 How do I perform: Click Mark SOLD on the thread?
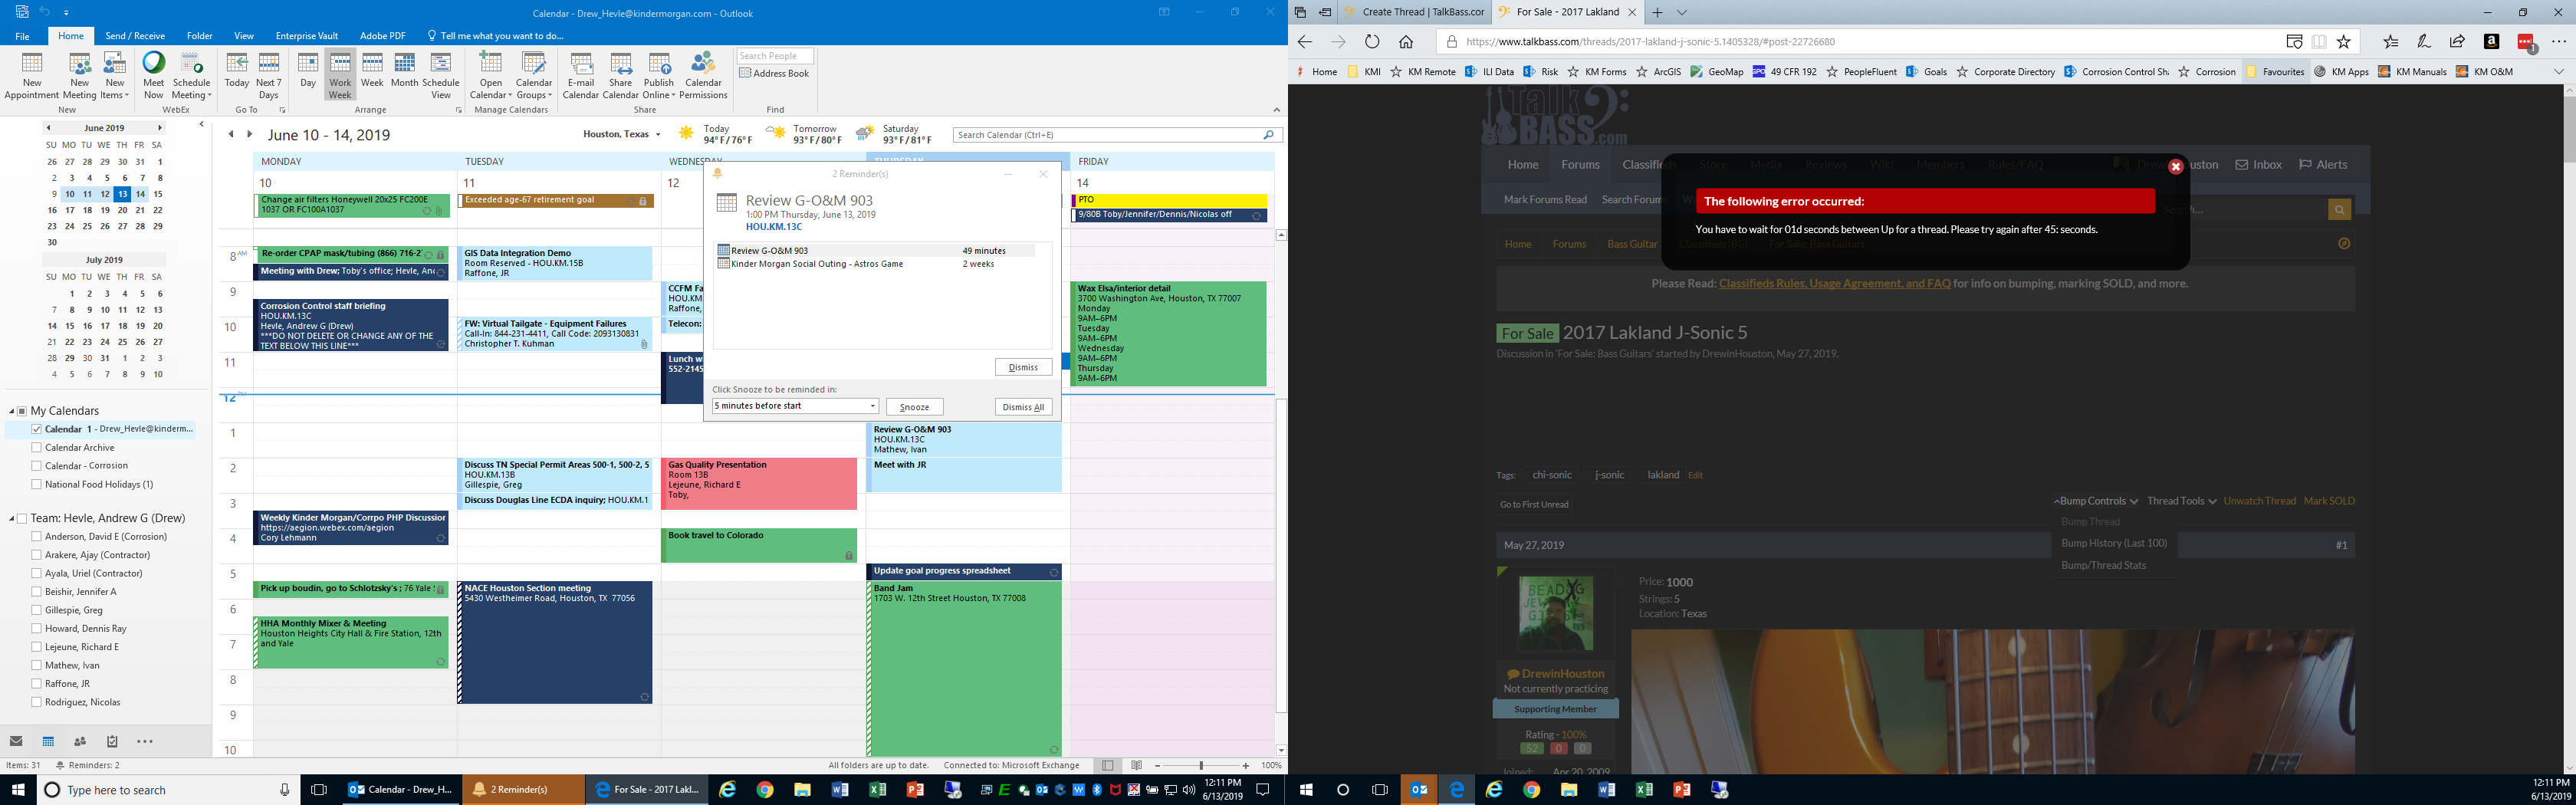tap(2329, 501)
